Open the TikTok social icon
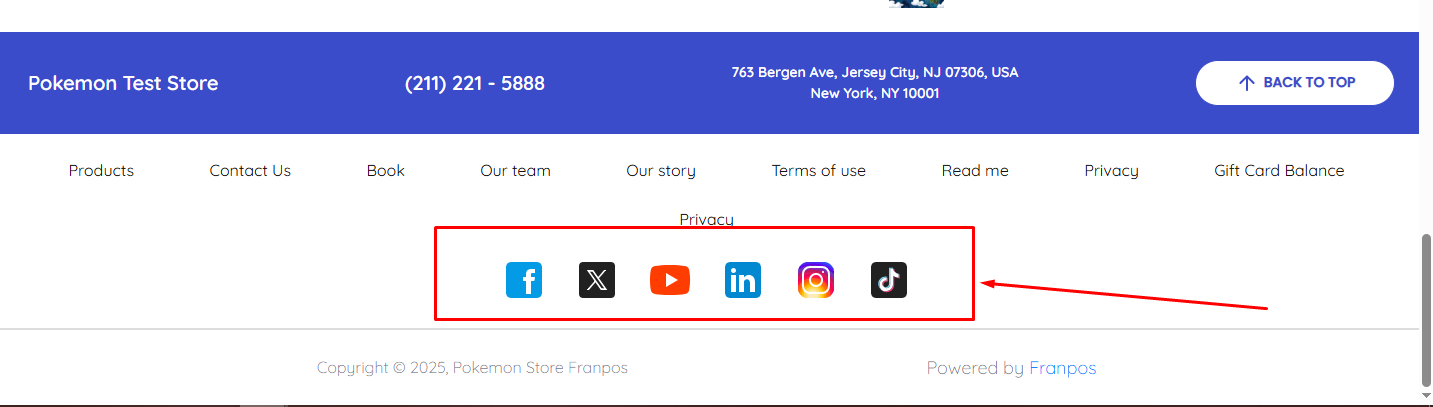This screenshot has width=1433, height=407. point(889,280)
